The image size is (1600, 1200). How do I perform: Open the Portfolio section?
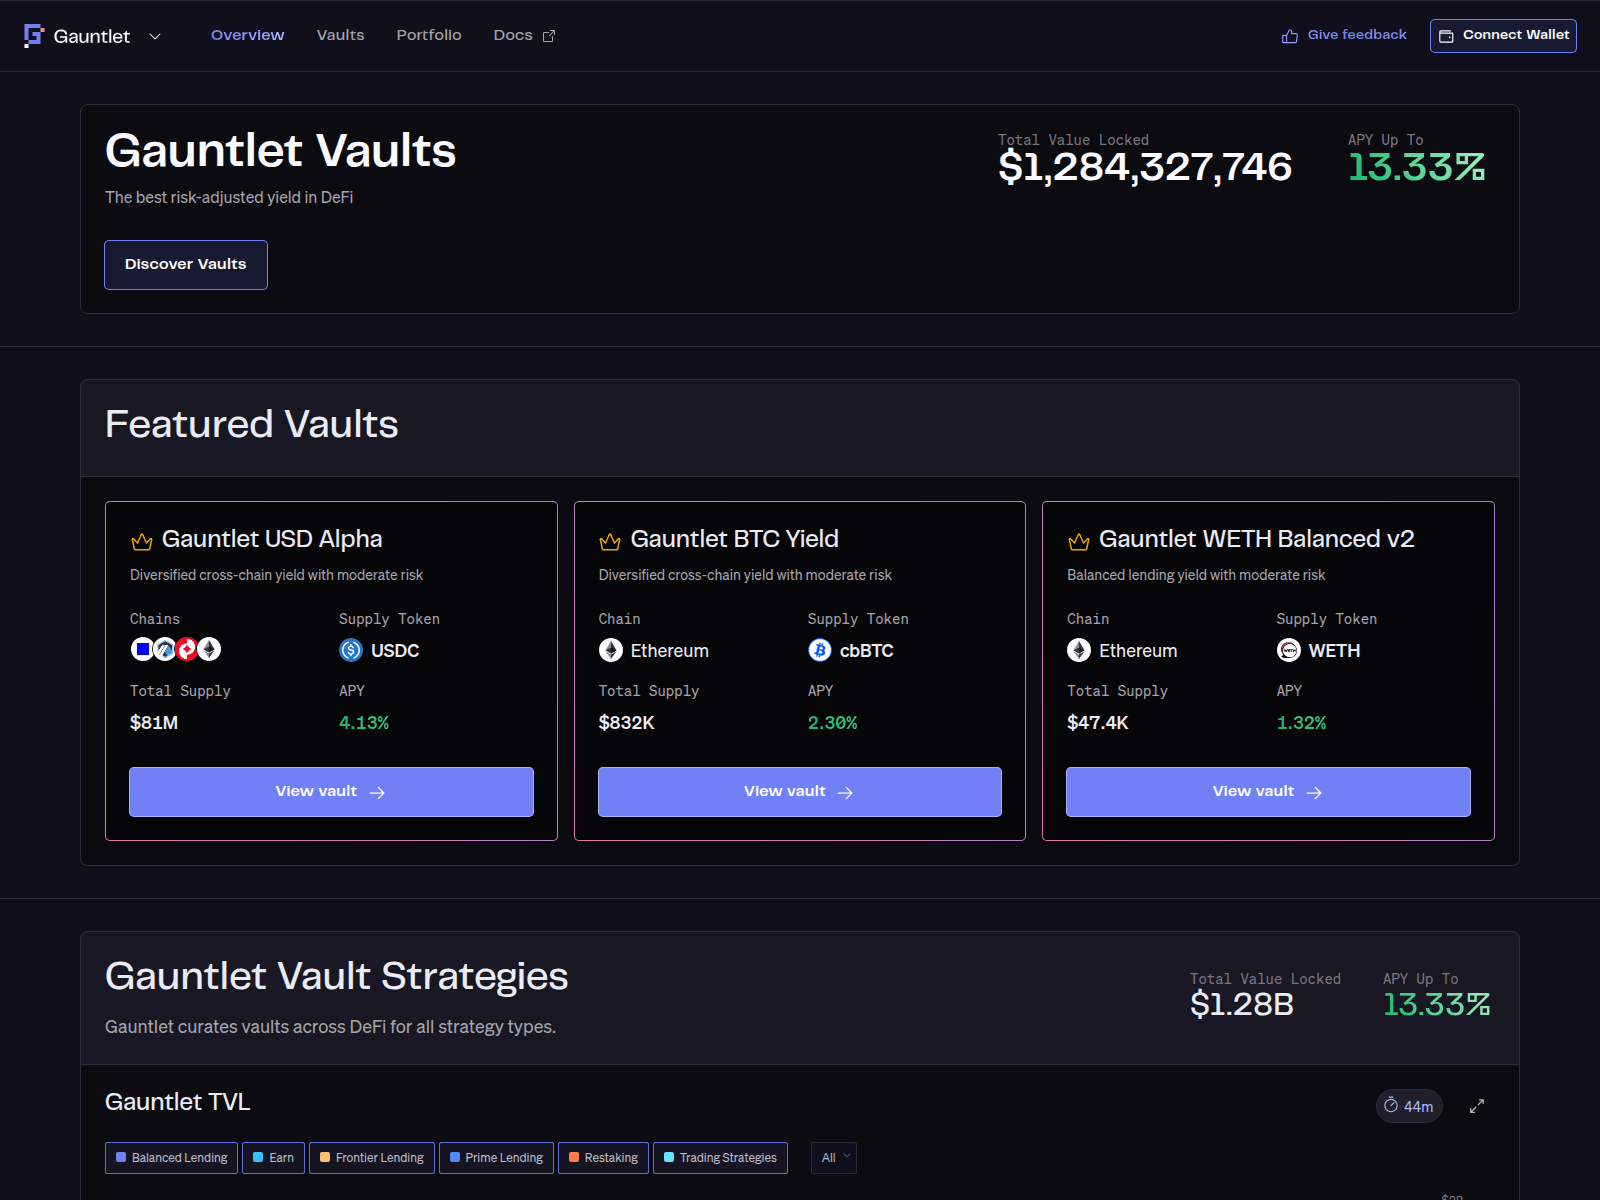[x=429, y=35]
